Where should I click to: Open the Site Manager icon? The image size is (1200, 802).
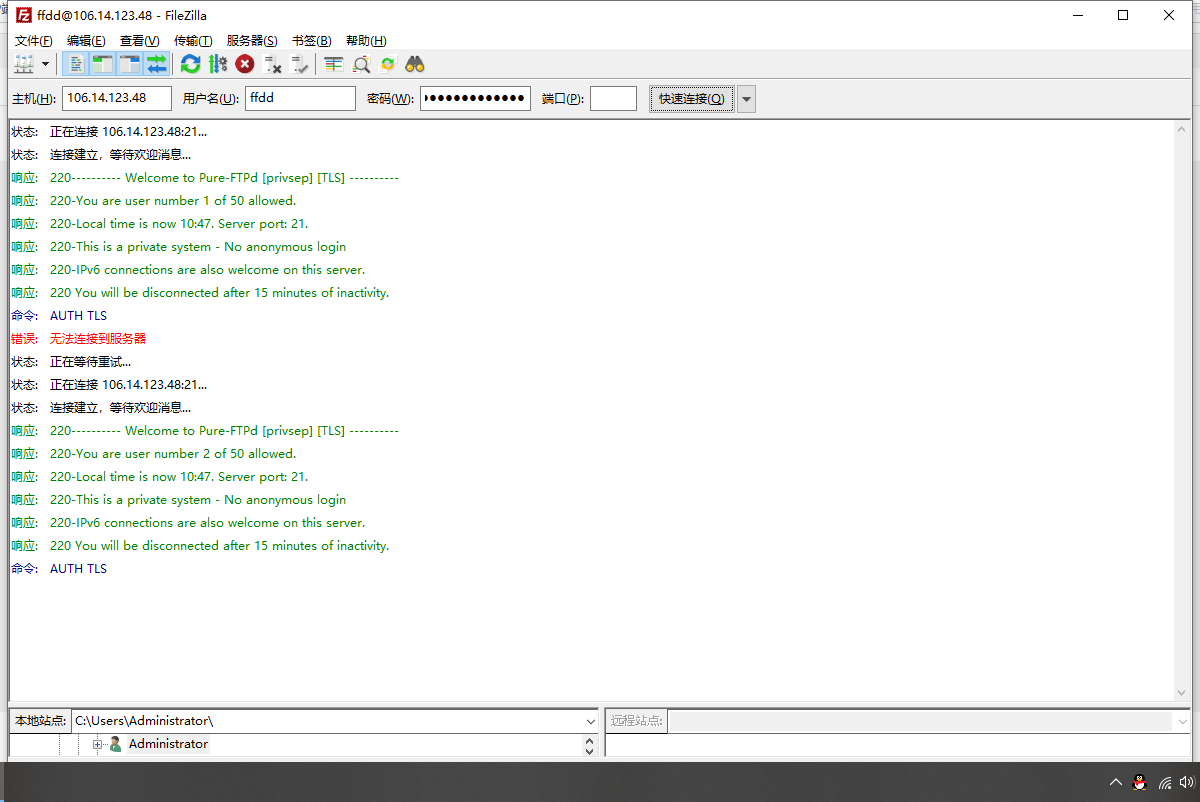[x=24, y=64]
